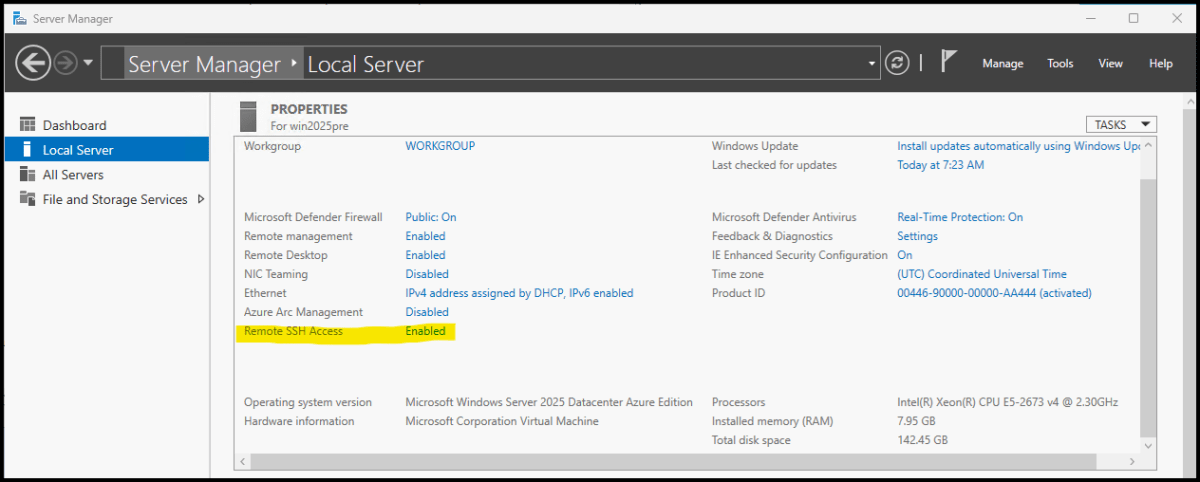
Task: Open the Tools menu
Action: pos(1060,63)
